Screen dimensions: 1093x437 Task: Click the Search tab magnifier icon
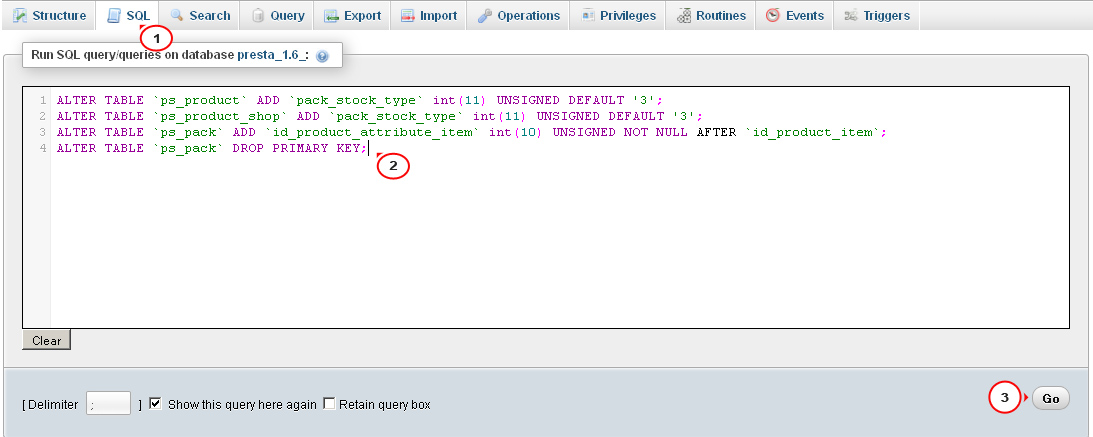(x=176, y=15)
